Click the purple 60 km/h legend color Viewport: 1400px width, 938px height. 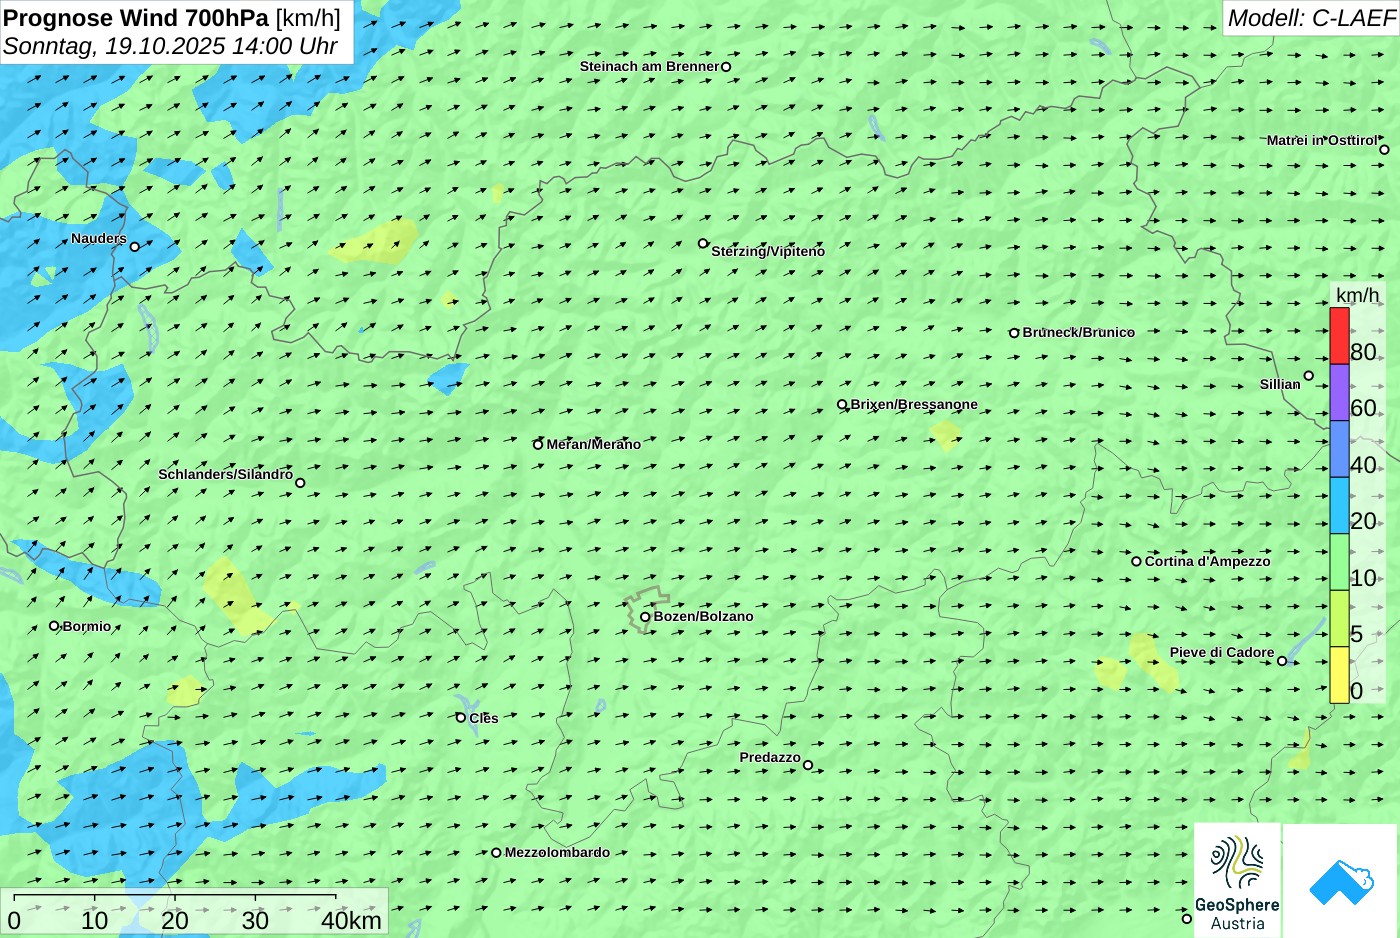point(1339,392)
